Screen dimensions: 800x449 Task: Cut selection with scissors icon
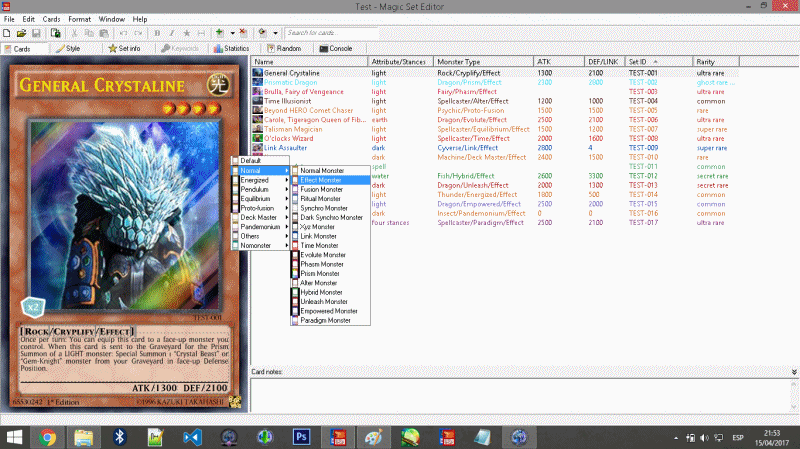[x=74, y=33]
